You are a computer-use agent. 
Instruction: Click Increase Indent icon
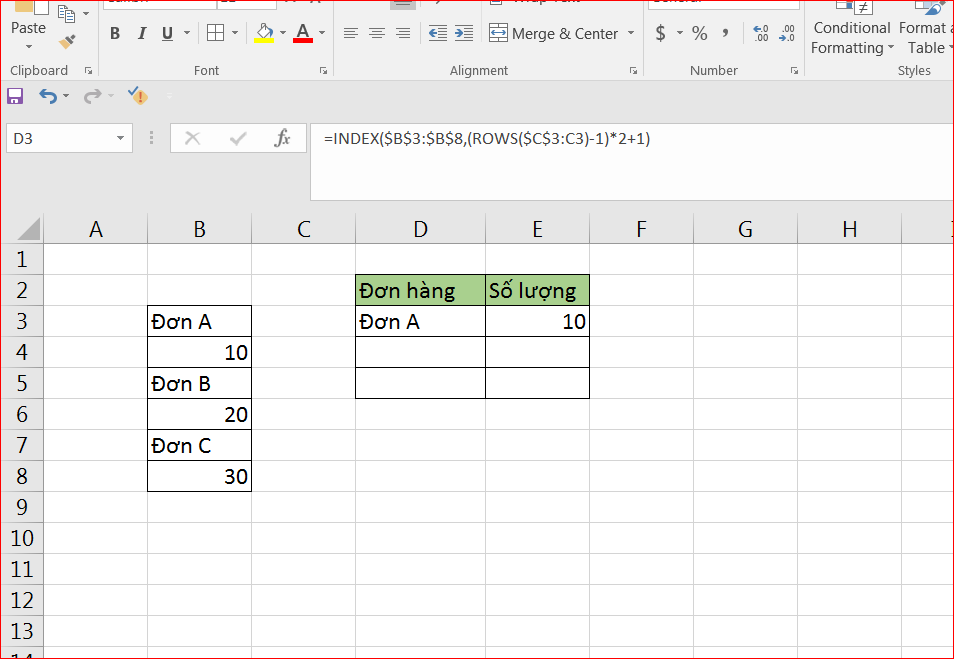(x=464, y=33)
